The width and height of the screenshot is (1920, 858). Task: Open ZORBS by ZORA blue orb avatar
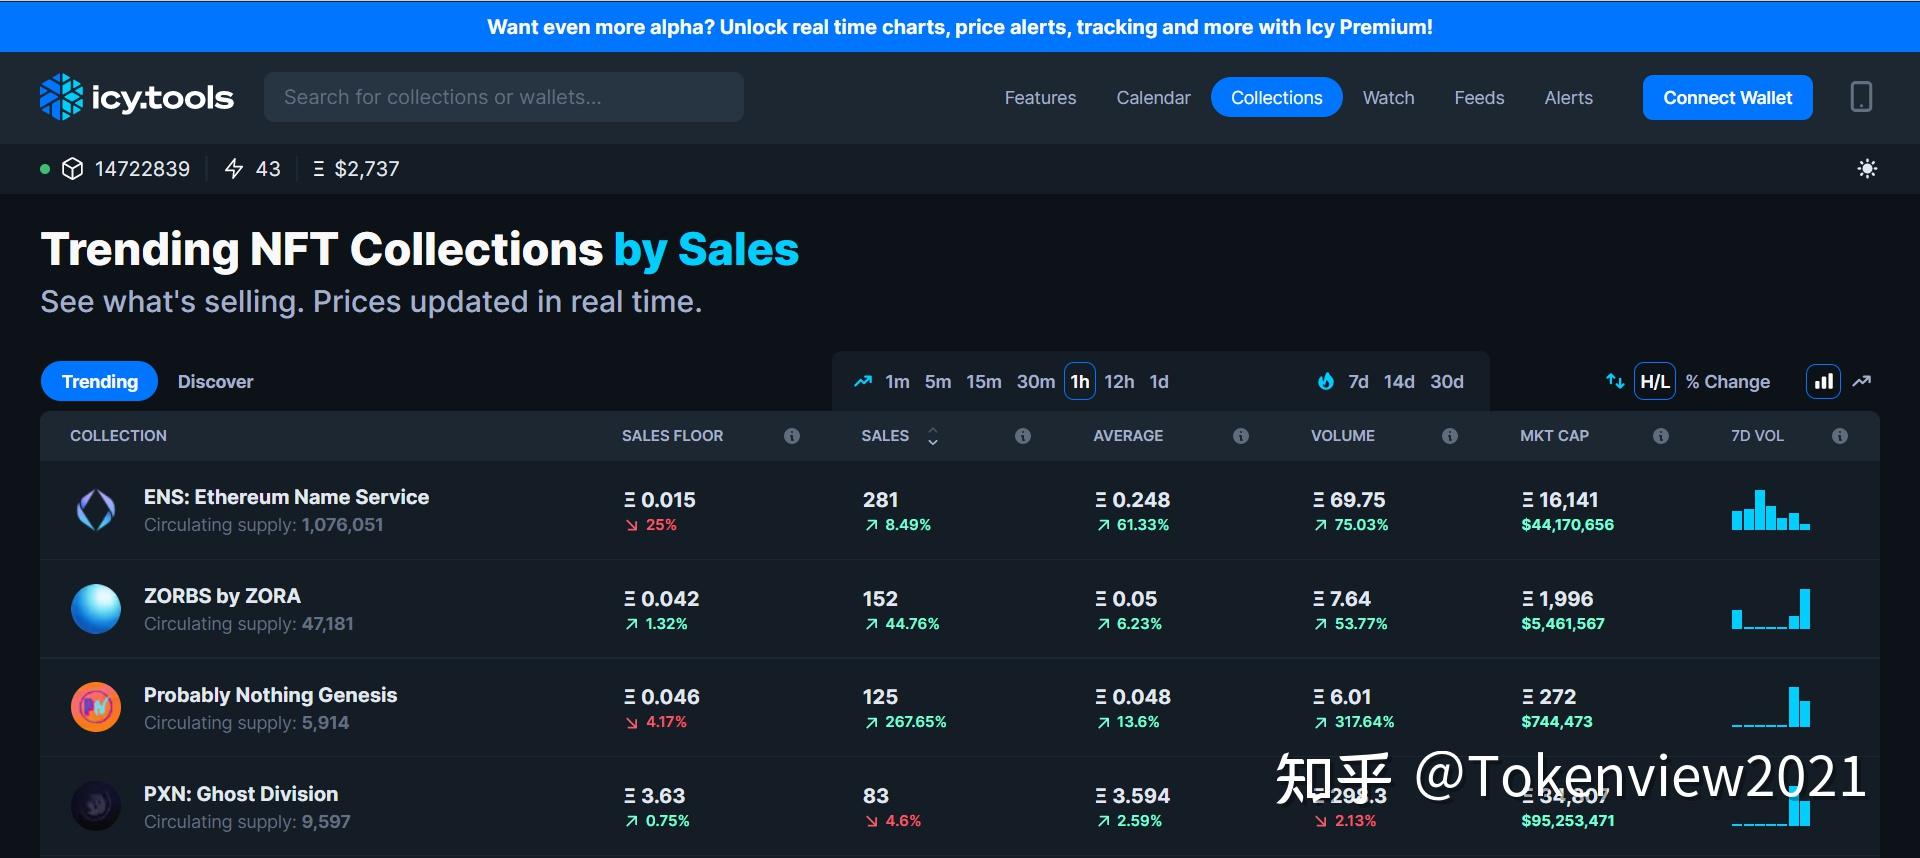pyautogui.click(x=96, y=609)
